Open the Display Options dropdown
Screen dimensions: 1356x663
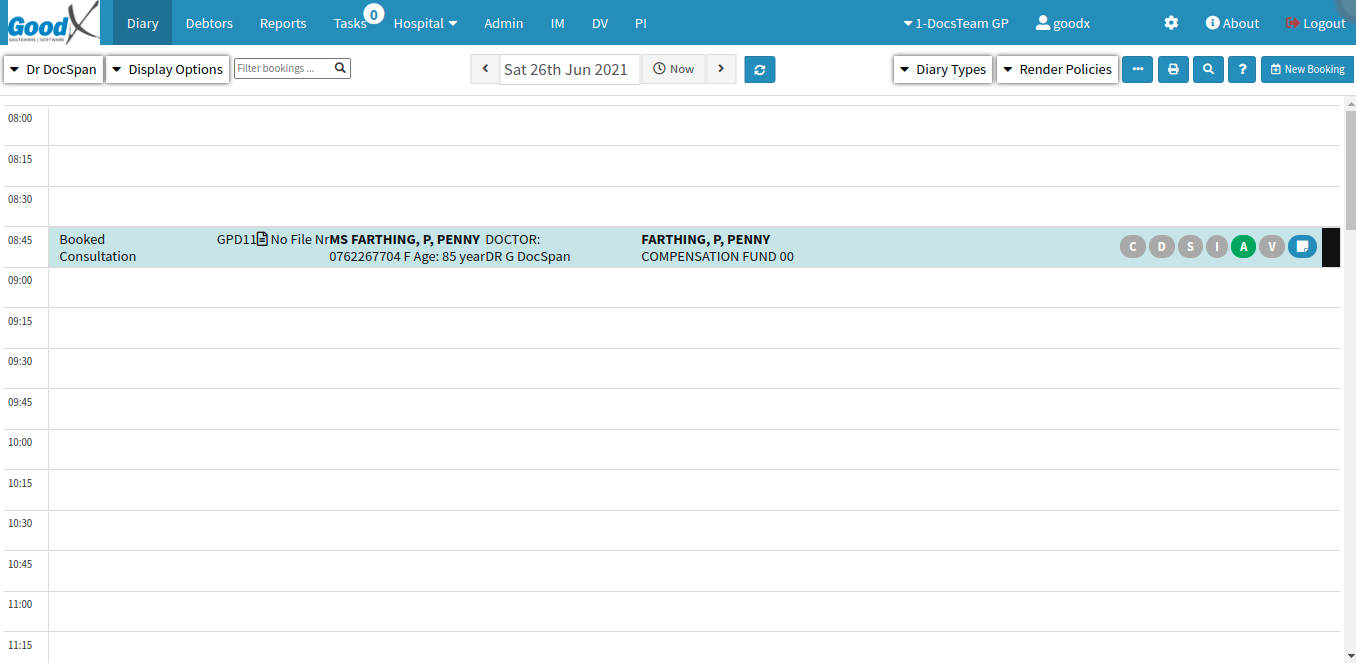click(167, 69)
